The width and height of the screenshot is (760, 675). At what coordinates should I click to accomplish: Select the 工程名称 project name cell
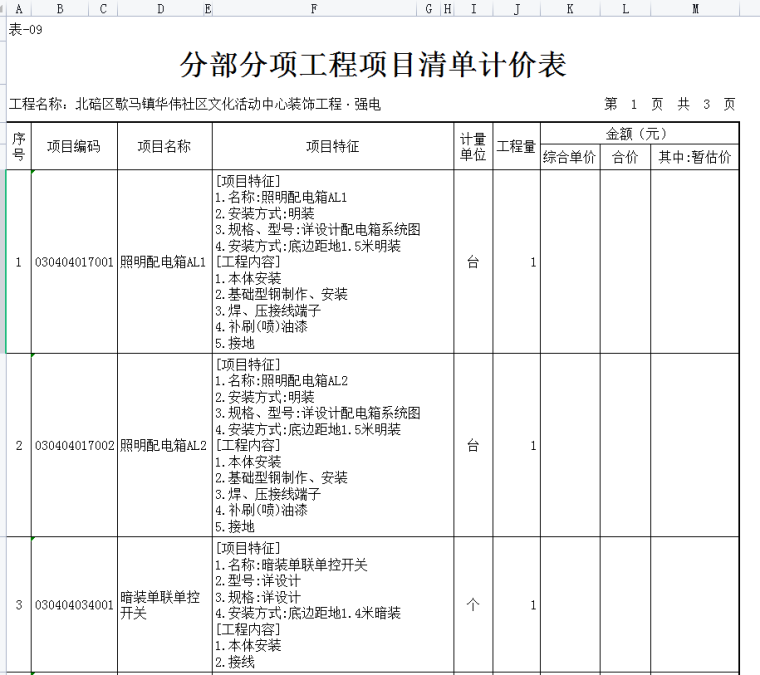coord(195,104)
